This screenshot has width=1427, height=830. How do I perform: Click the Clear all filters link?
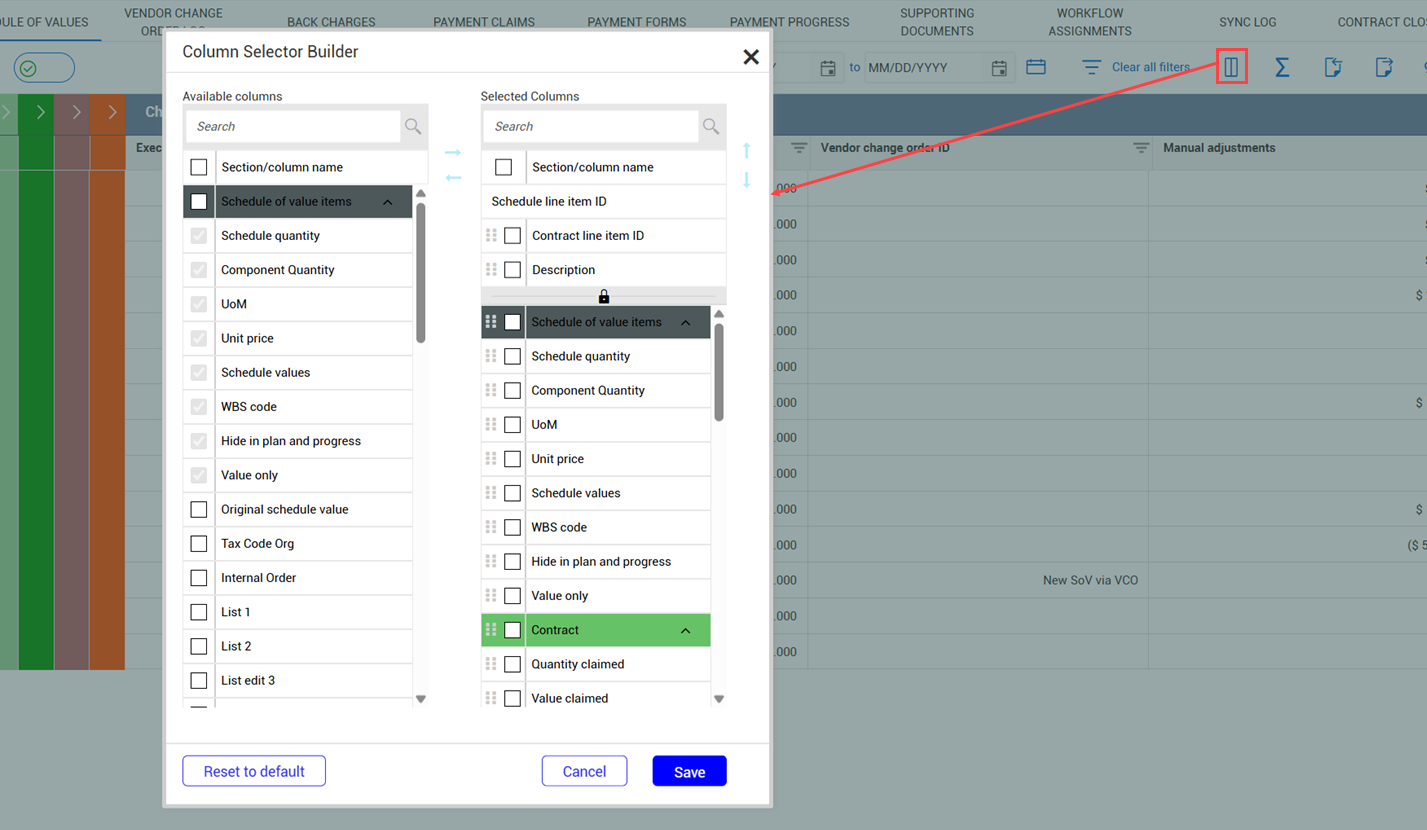[x=1151, y=67]
